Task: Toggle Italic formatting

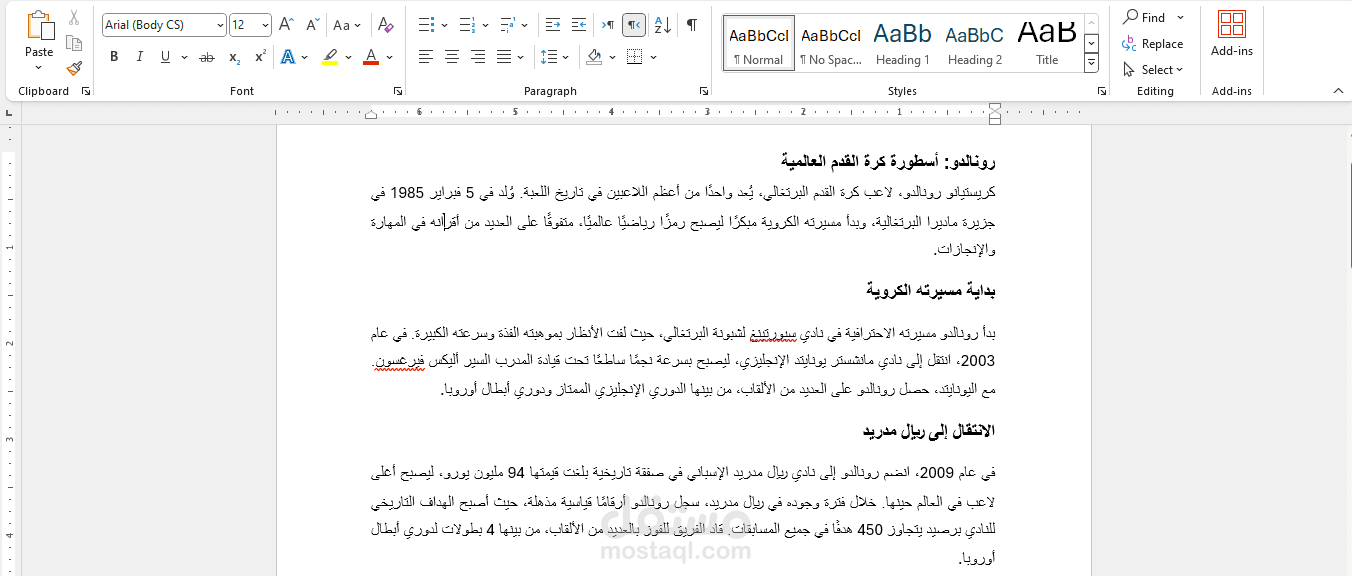Action: click(x=140, y=57)
